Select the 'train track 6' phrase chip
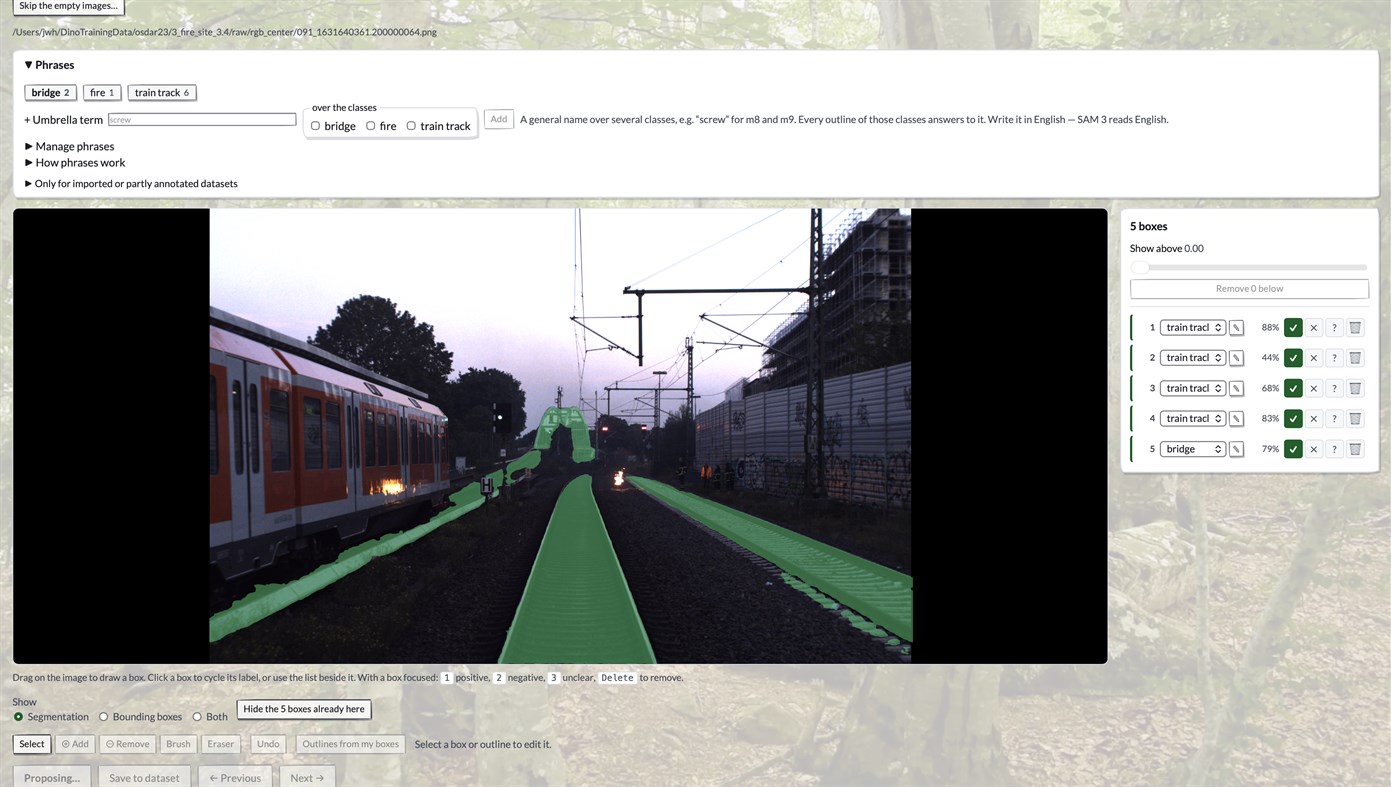This screenshot has width=1391, height=787. (162, 93)
